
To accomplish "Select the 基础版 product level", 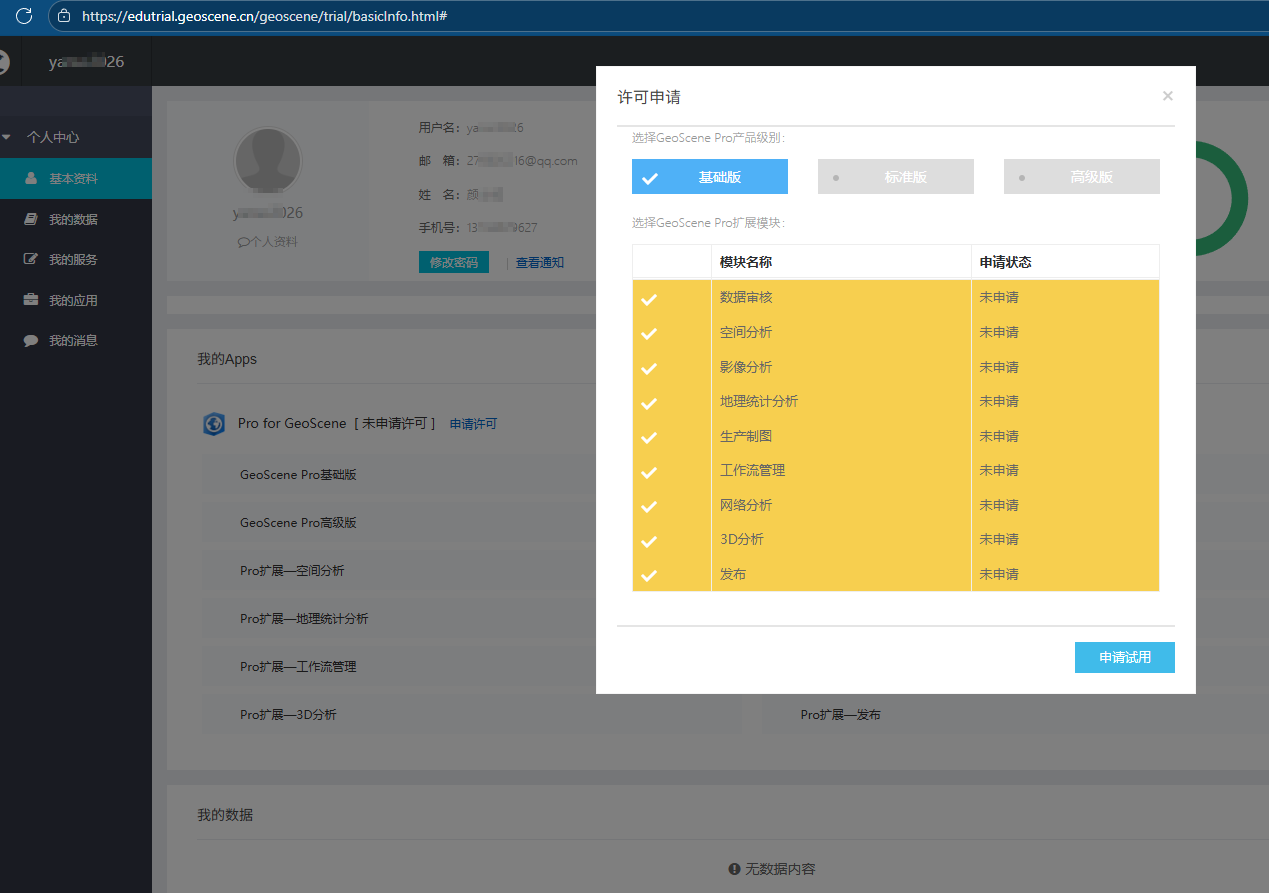I will point(710,177).
